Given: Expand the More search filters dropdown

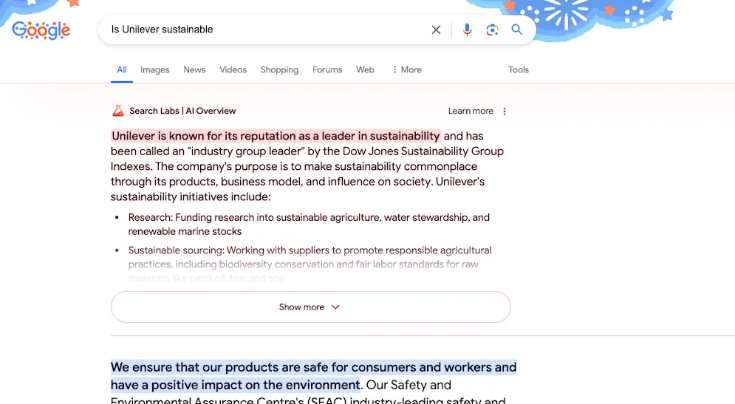Looking at the screenshot, I should tap(406, 70).
